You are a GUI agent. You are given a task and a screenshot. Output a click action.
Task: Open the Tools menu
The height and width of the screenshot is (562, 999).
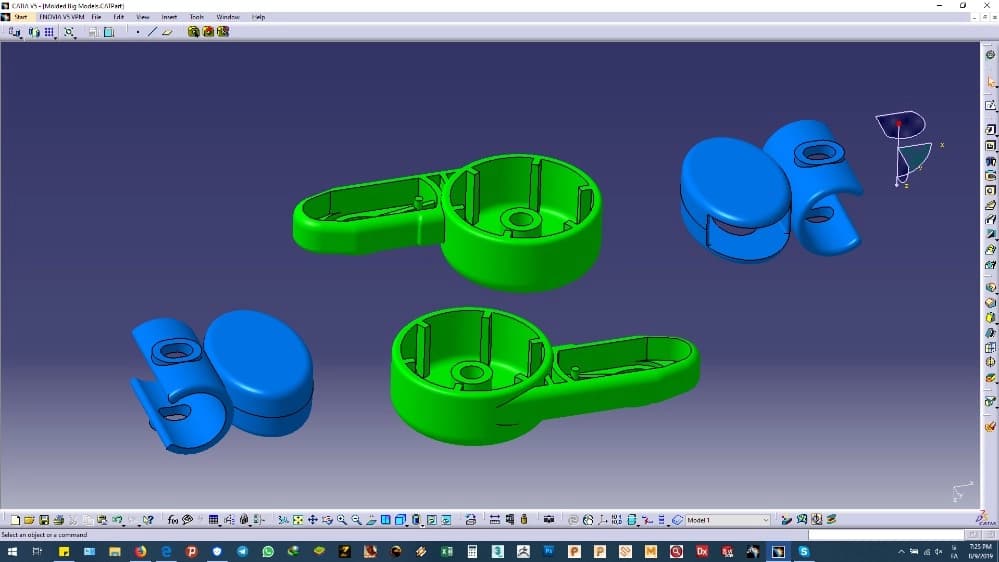tap(196, 17)
